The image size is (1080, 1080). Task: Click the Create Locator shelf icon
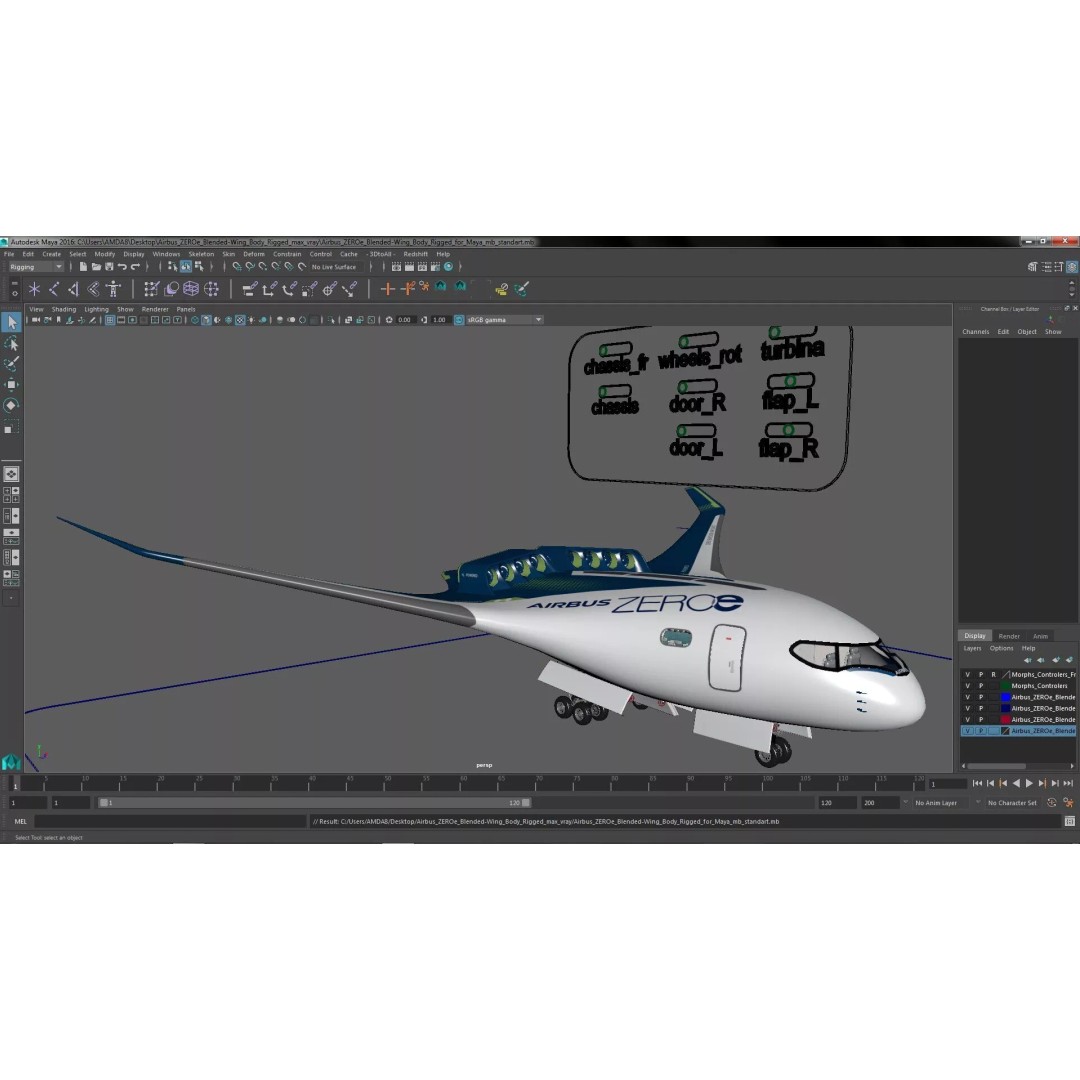[34, 289]
